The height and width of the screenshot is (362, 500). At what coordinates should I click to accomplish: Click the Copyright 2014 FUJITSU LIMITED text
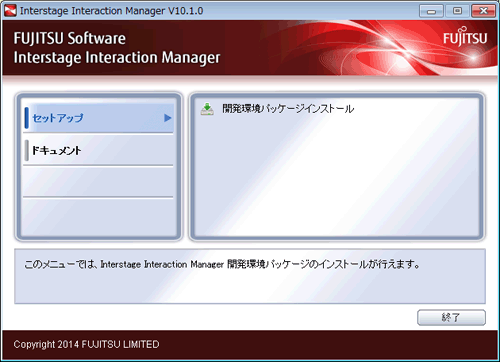coord(86,344)
